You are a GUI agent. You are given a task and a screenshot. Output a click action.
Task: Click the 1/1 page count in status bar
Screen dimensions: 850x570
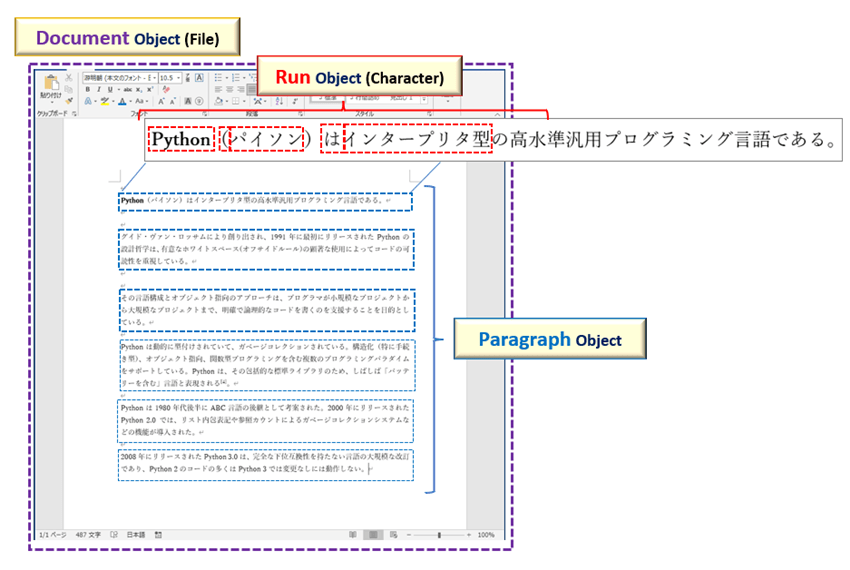coord(53,535)
